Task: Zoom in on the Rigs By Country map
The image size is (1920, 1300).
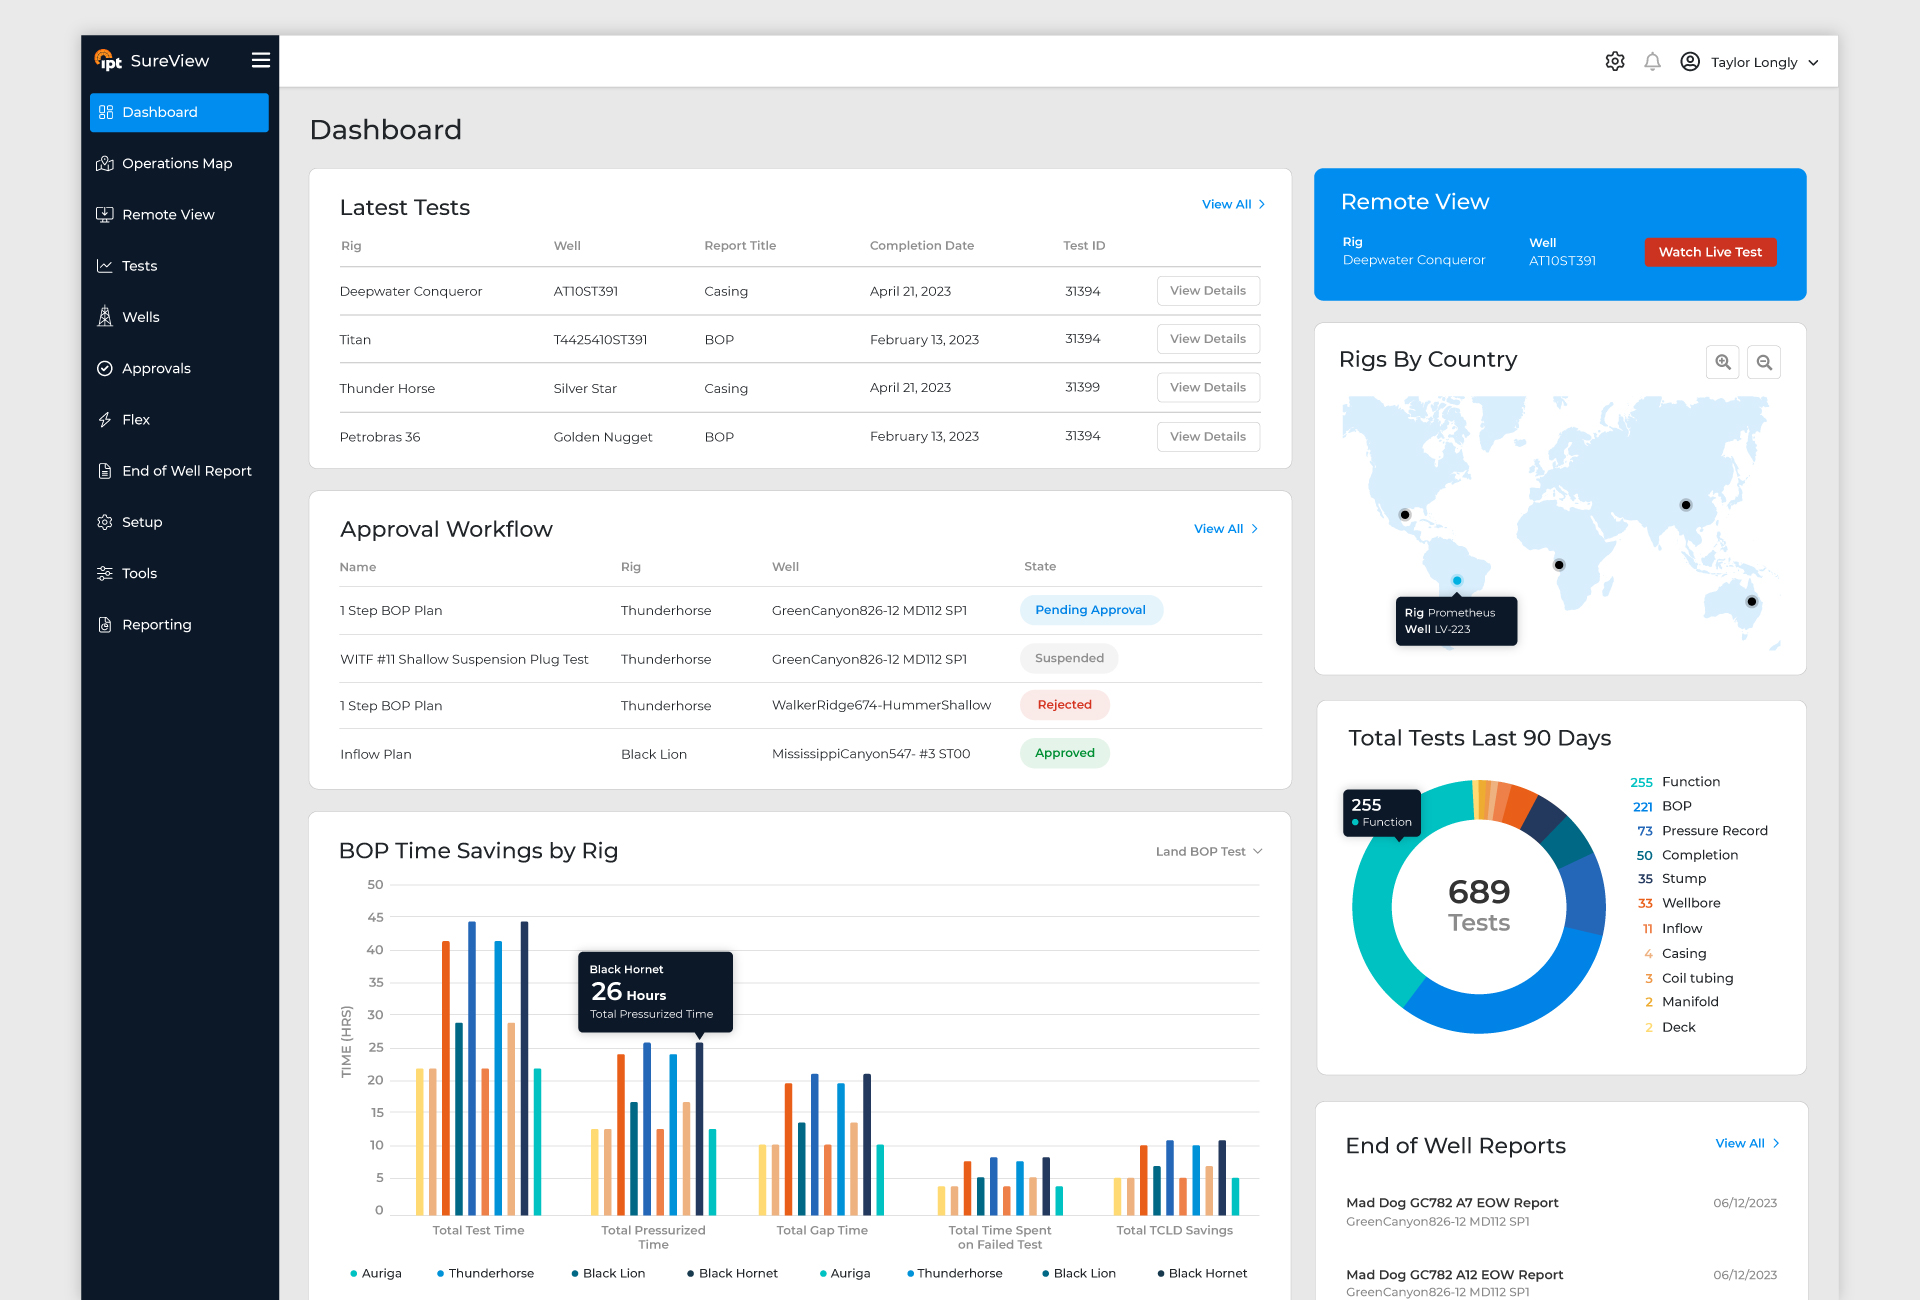Action: click(x=1722, y=362)
